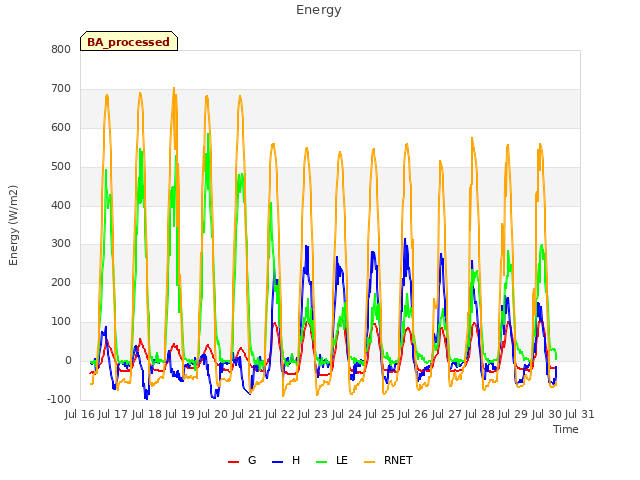The image size is (640, 480).
Task: Click the 200 y-axis tick value
Action: 61,283
